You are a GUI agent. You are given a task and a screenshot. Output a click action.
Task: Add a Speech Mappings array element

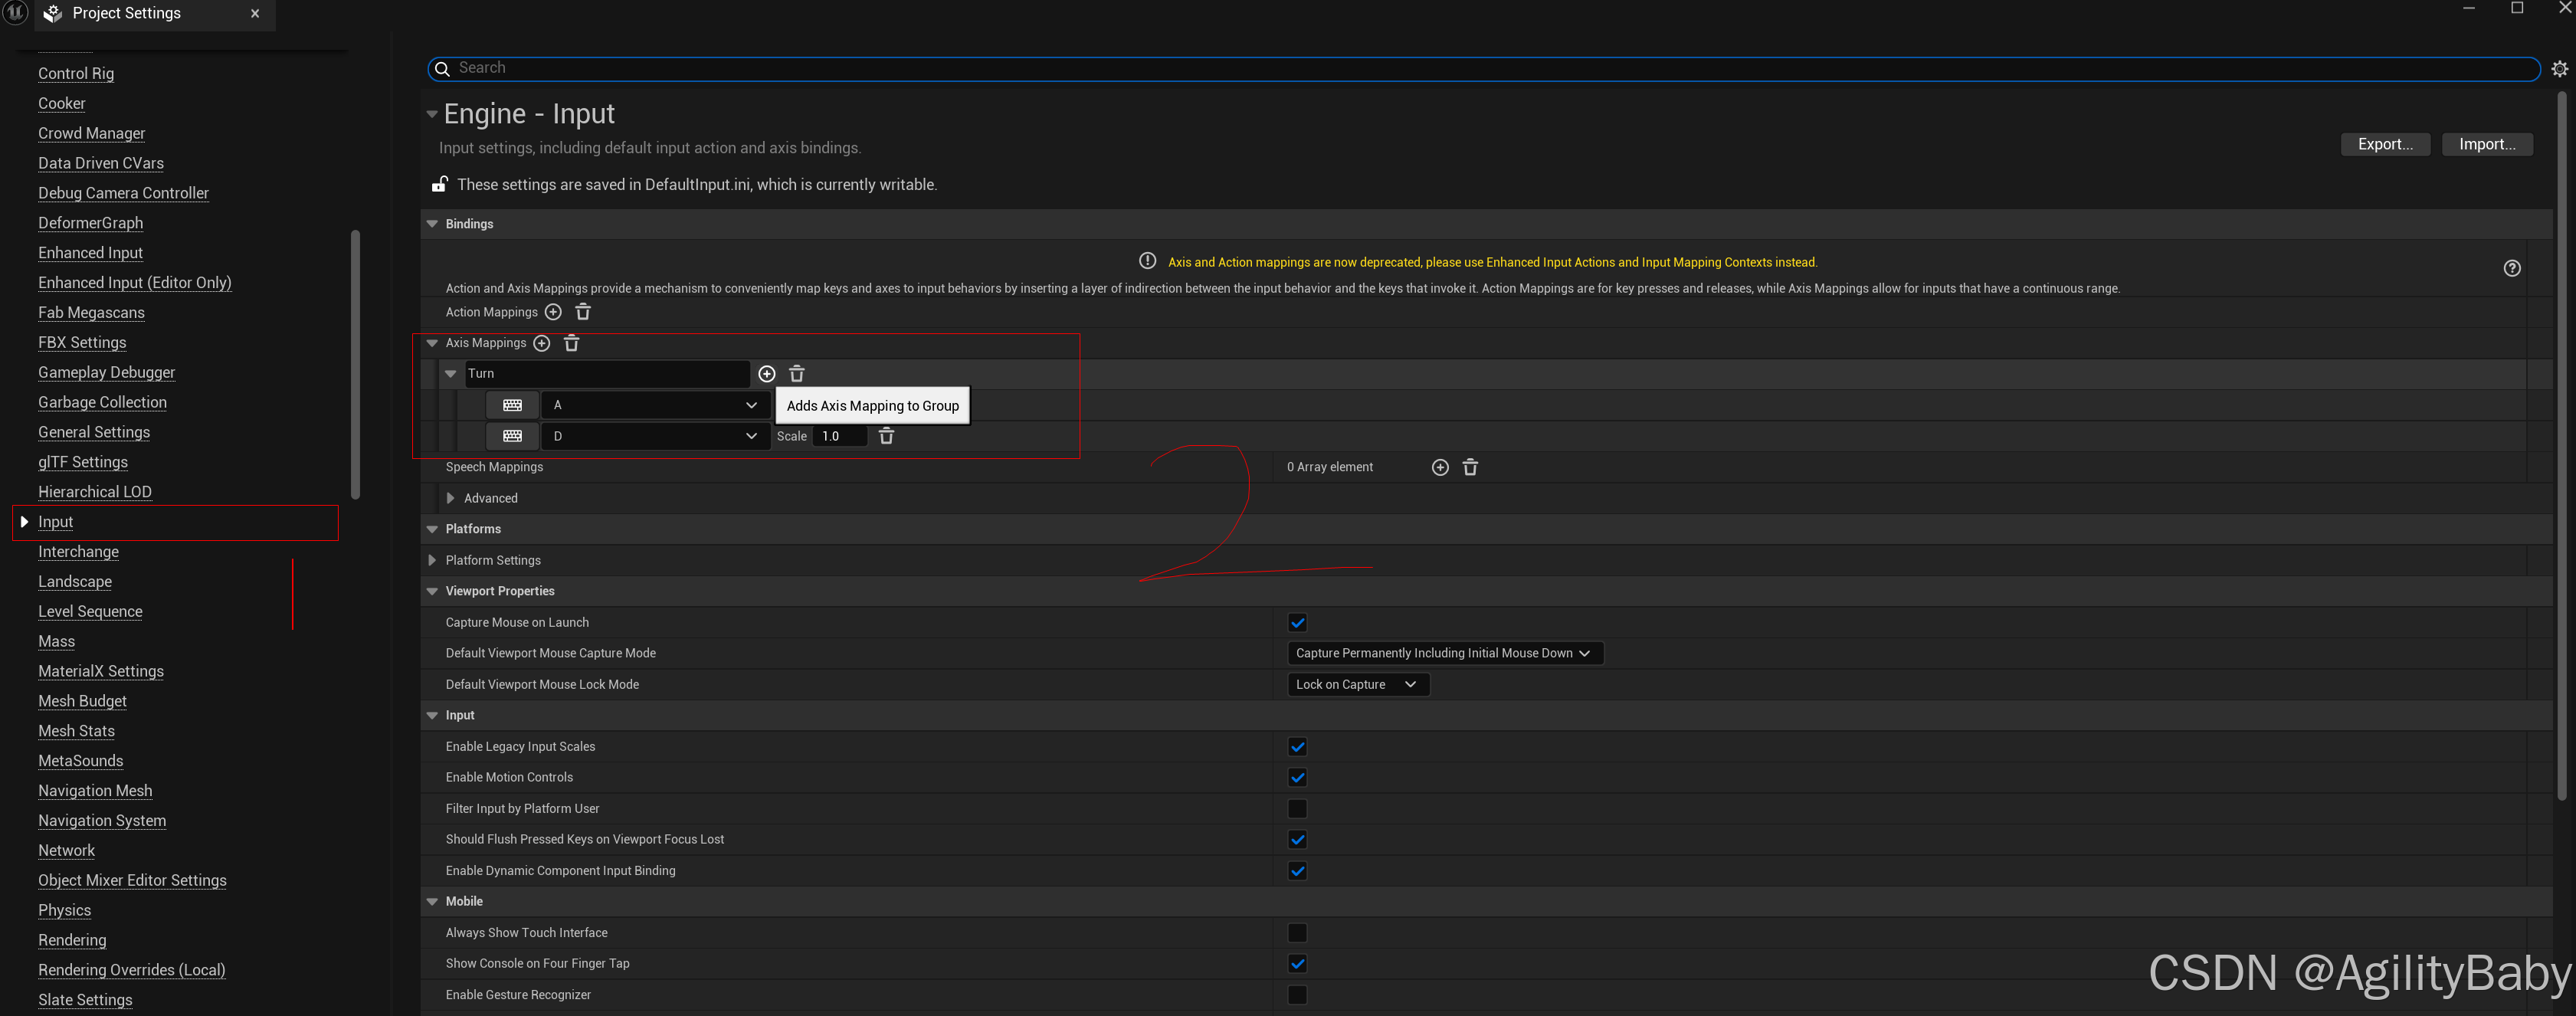coord(1439,467)
